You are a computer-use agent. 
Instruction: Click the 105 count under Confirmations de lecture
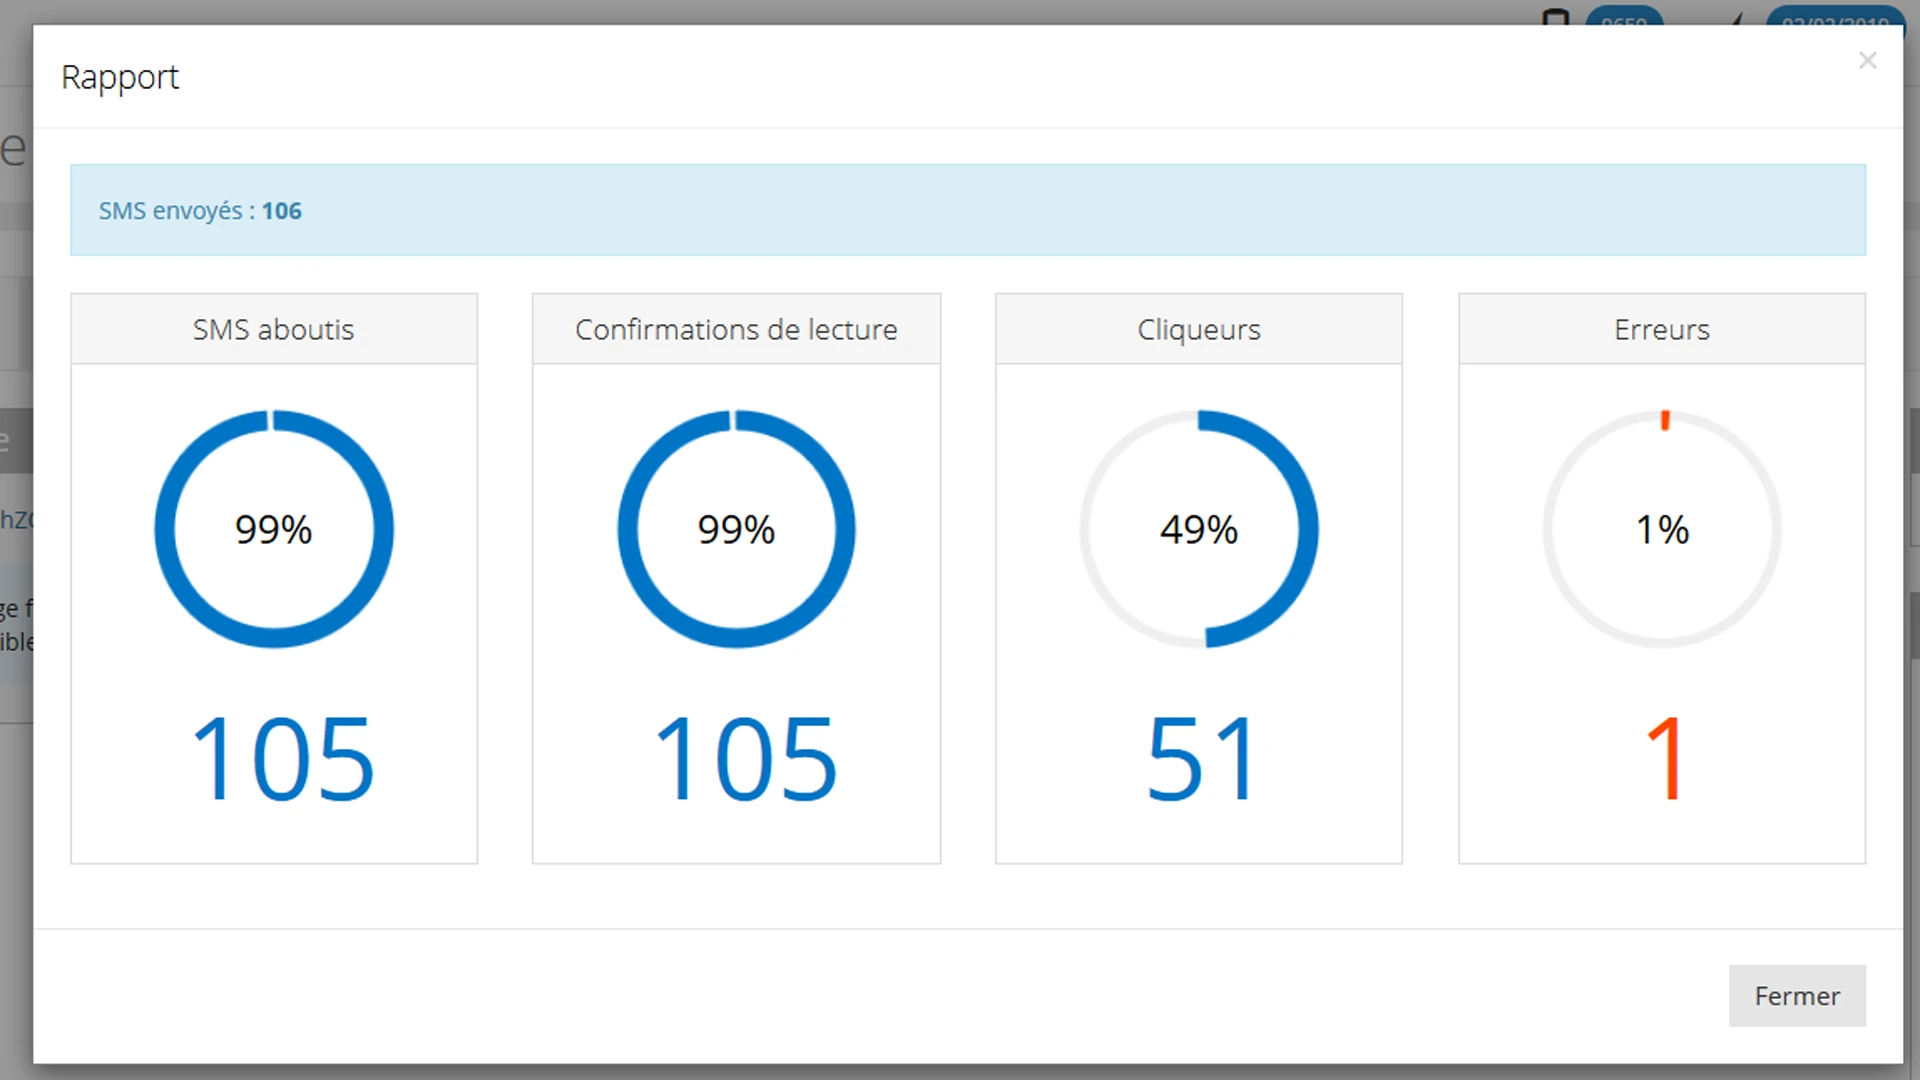(x=745, y=759)
